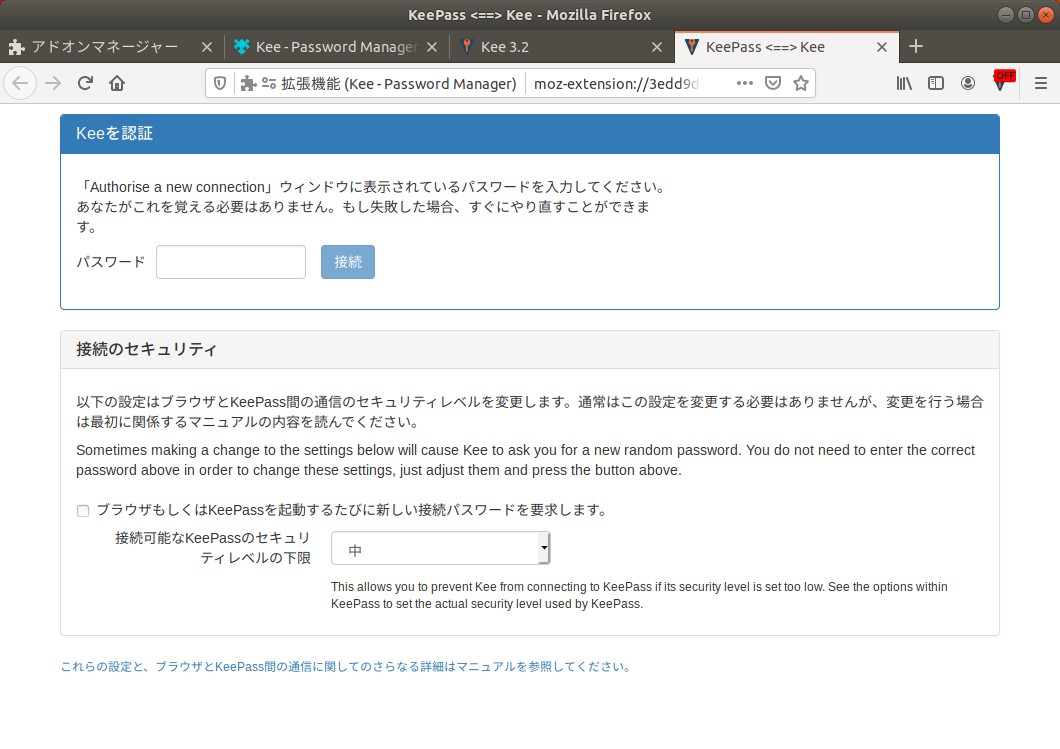Click the tracking protection shield icon
Viewport: 1060px width, 749px height.
[x=221, y=84]
